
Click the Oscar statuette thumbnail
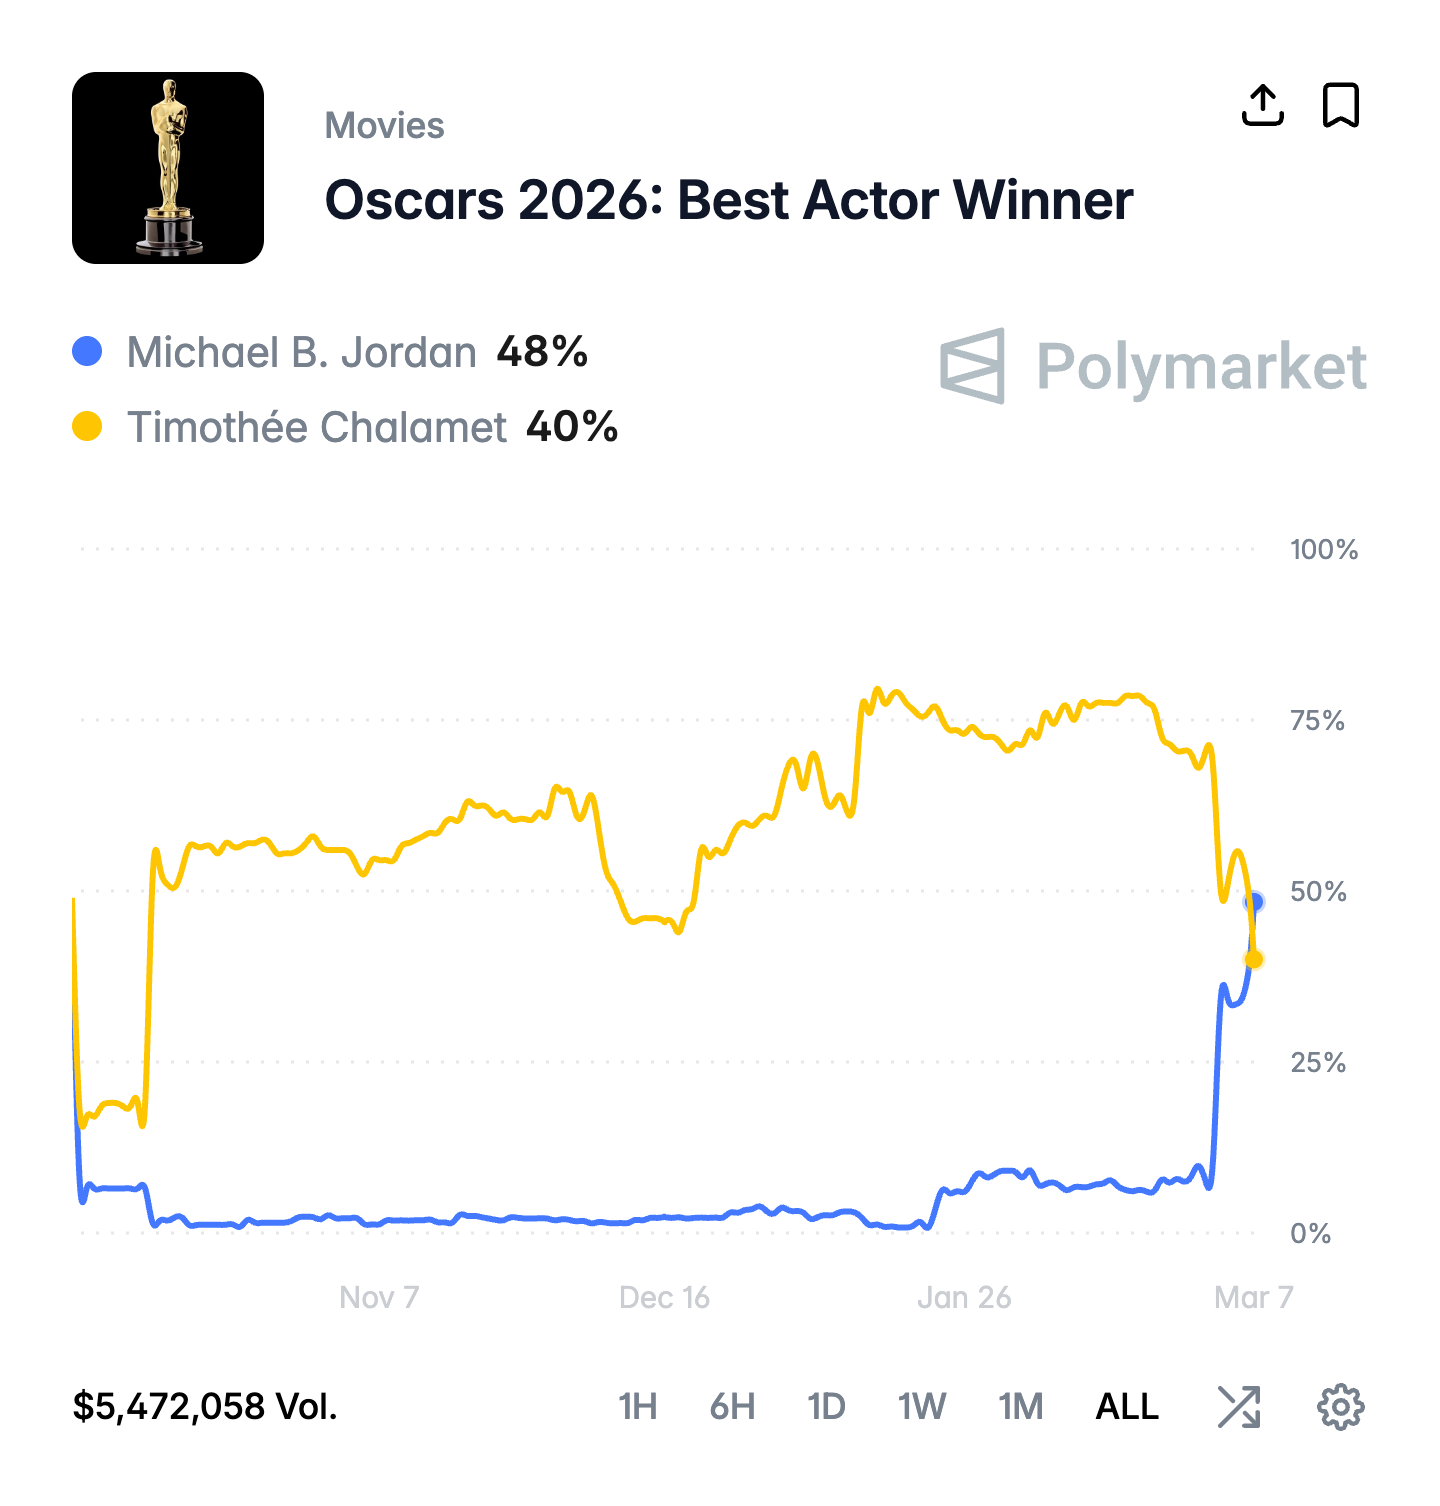pos(168,168)
